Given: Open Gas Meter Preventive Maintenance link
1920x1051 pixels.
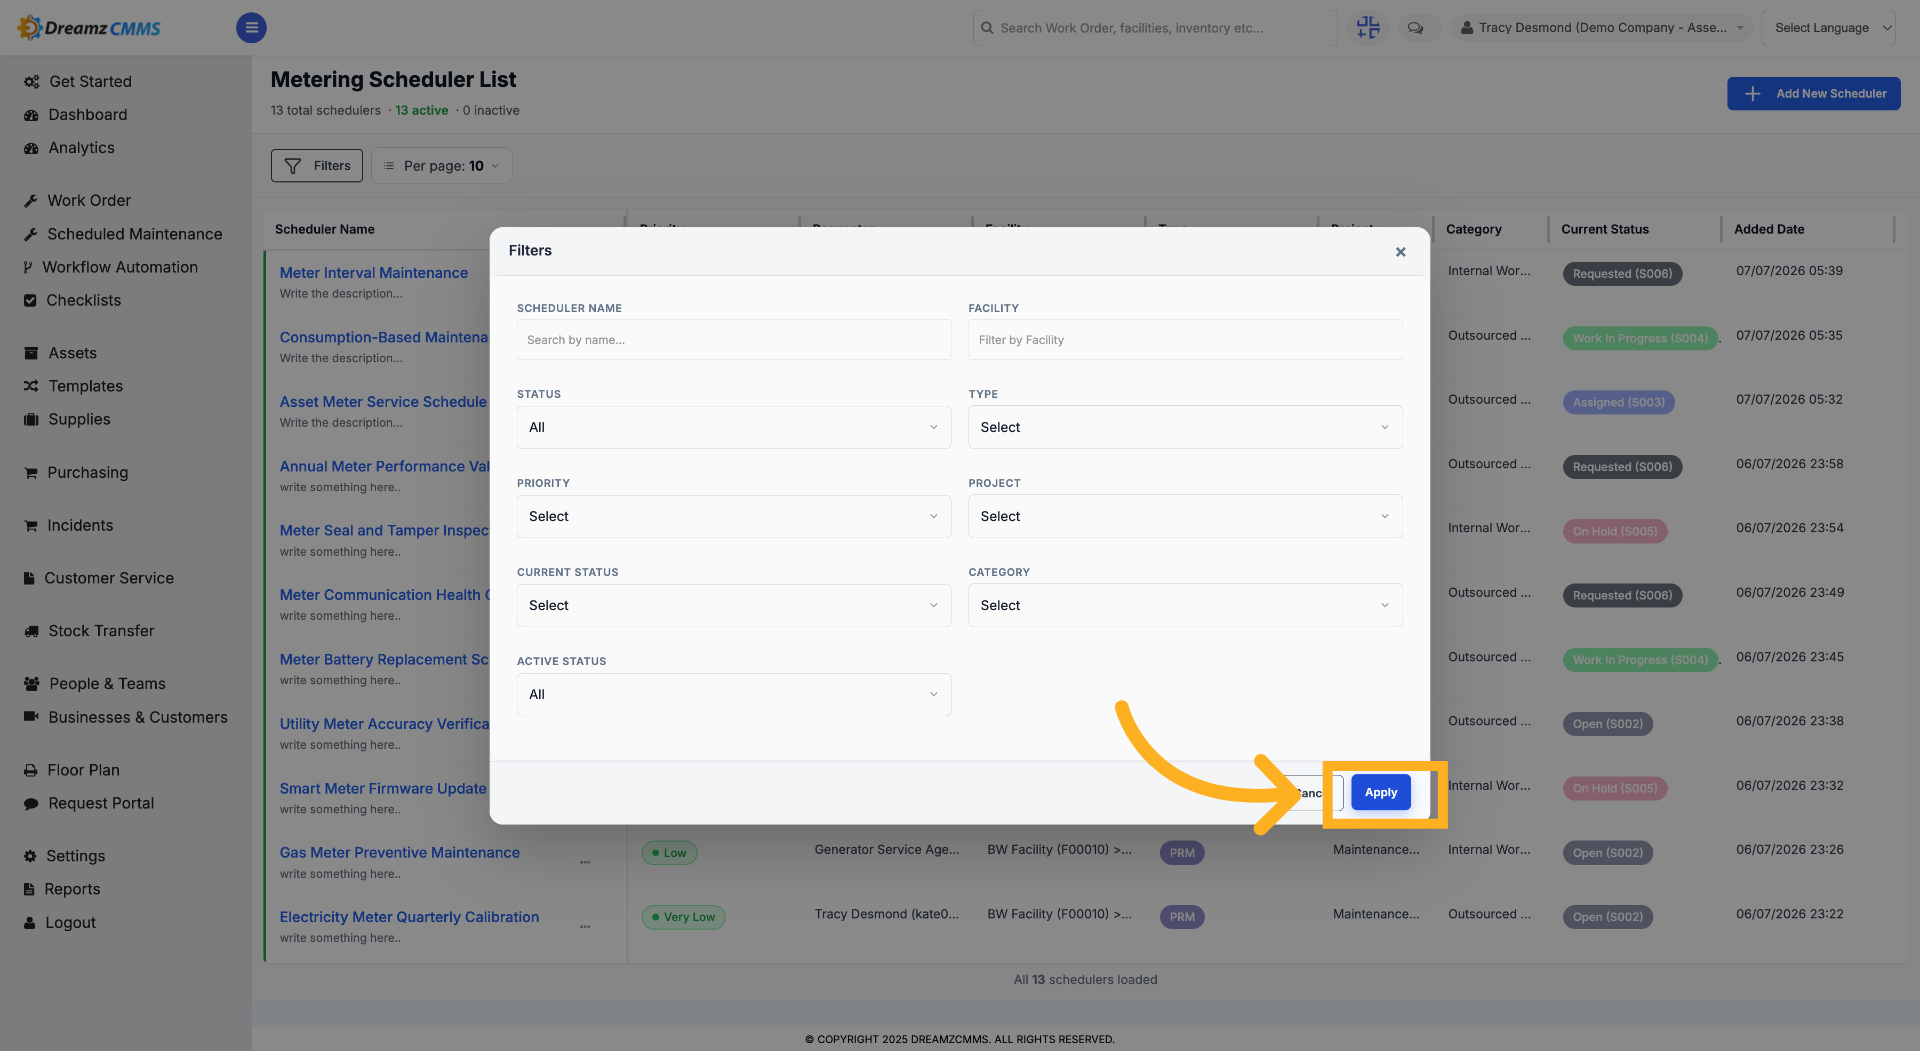Looking at the screenshot, I should 400,853.
